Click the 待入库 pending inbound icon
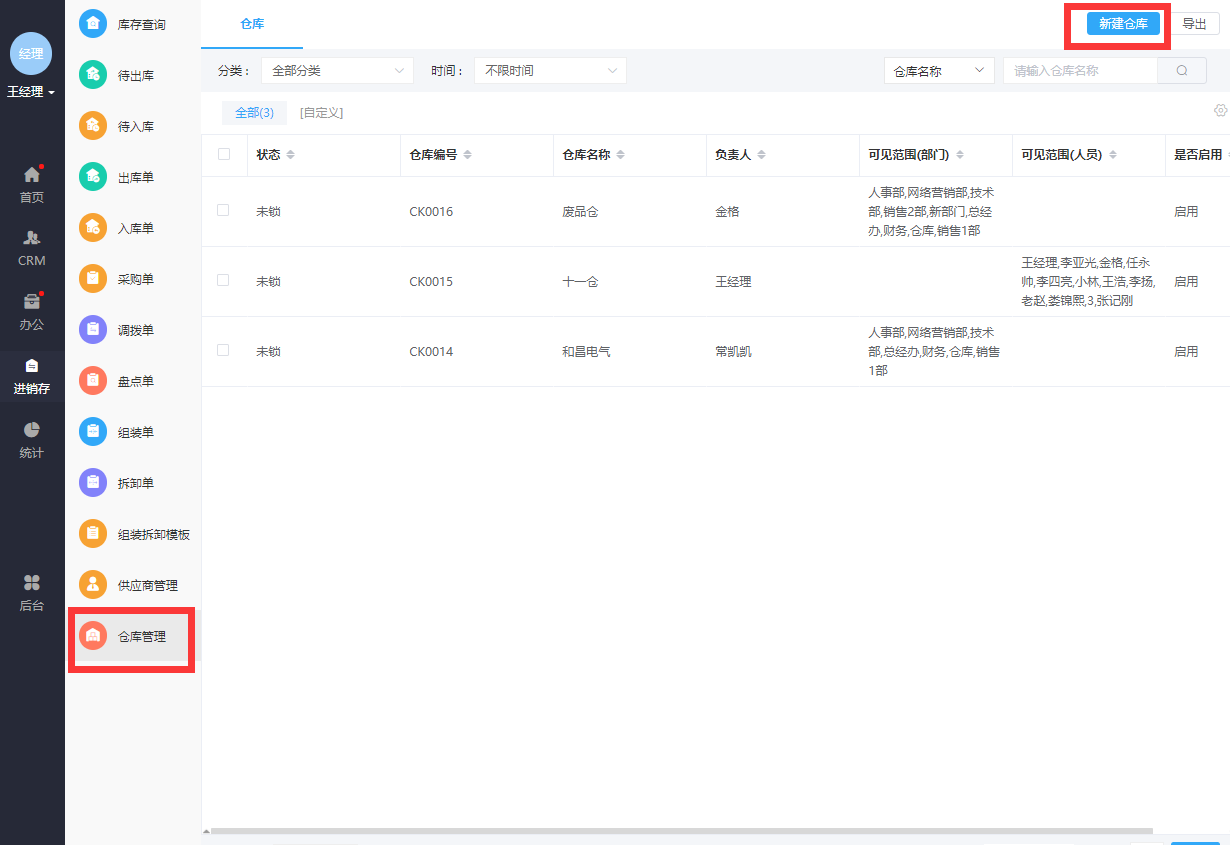 pos(93,126)
